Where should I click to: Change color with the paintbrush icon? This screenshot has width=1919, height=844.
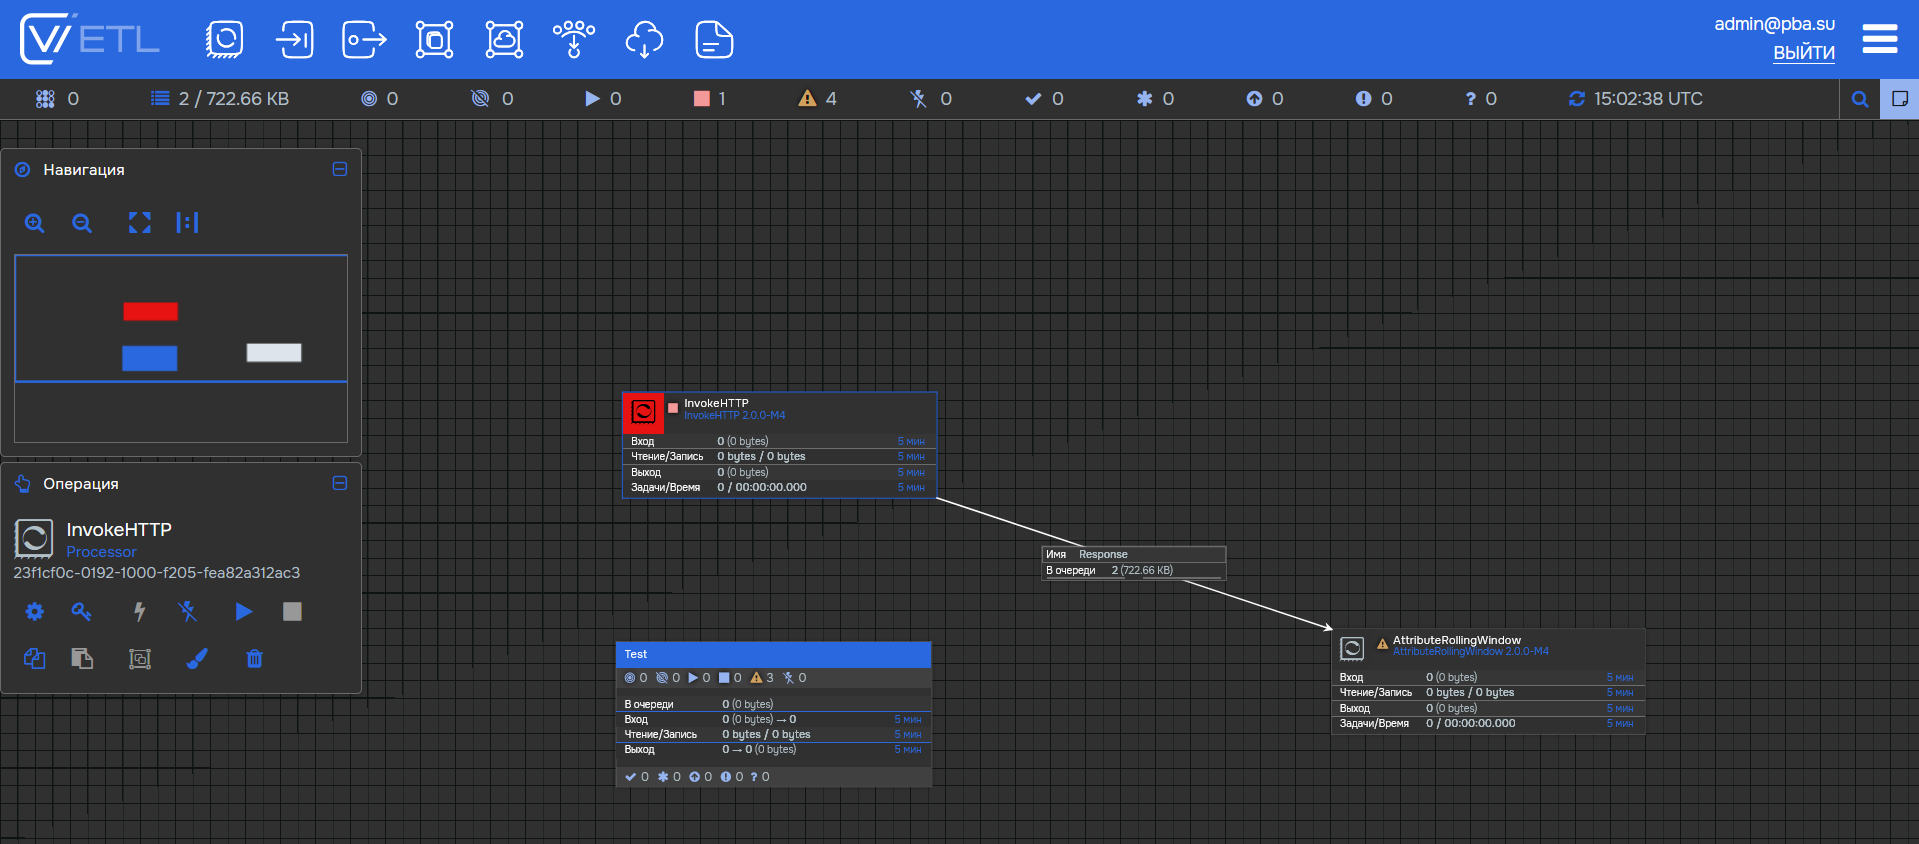[x=197, y=658]
